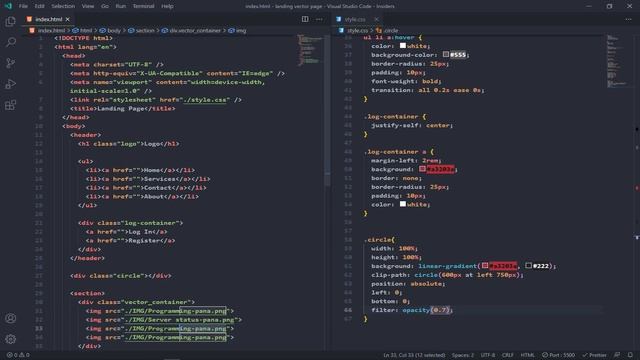Open the Help menu
The height and width of the screenshot is (360, 640).
pyautogui.click(x=167, y=6)
